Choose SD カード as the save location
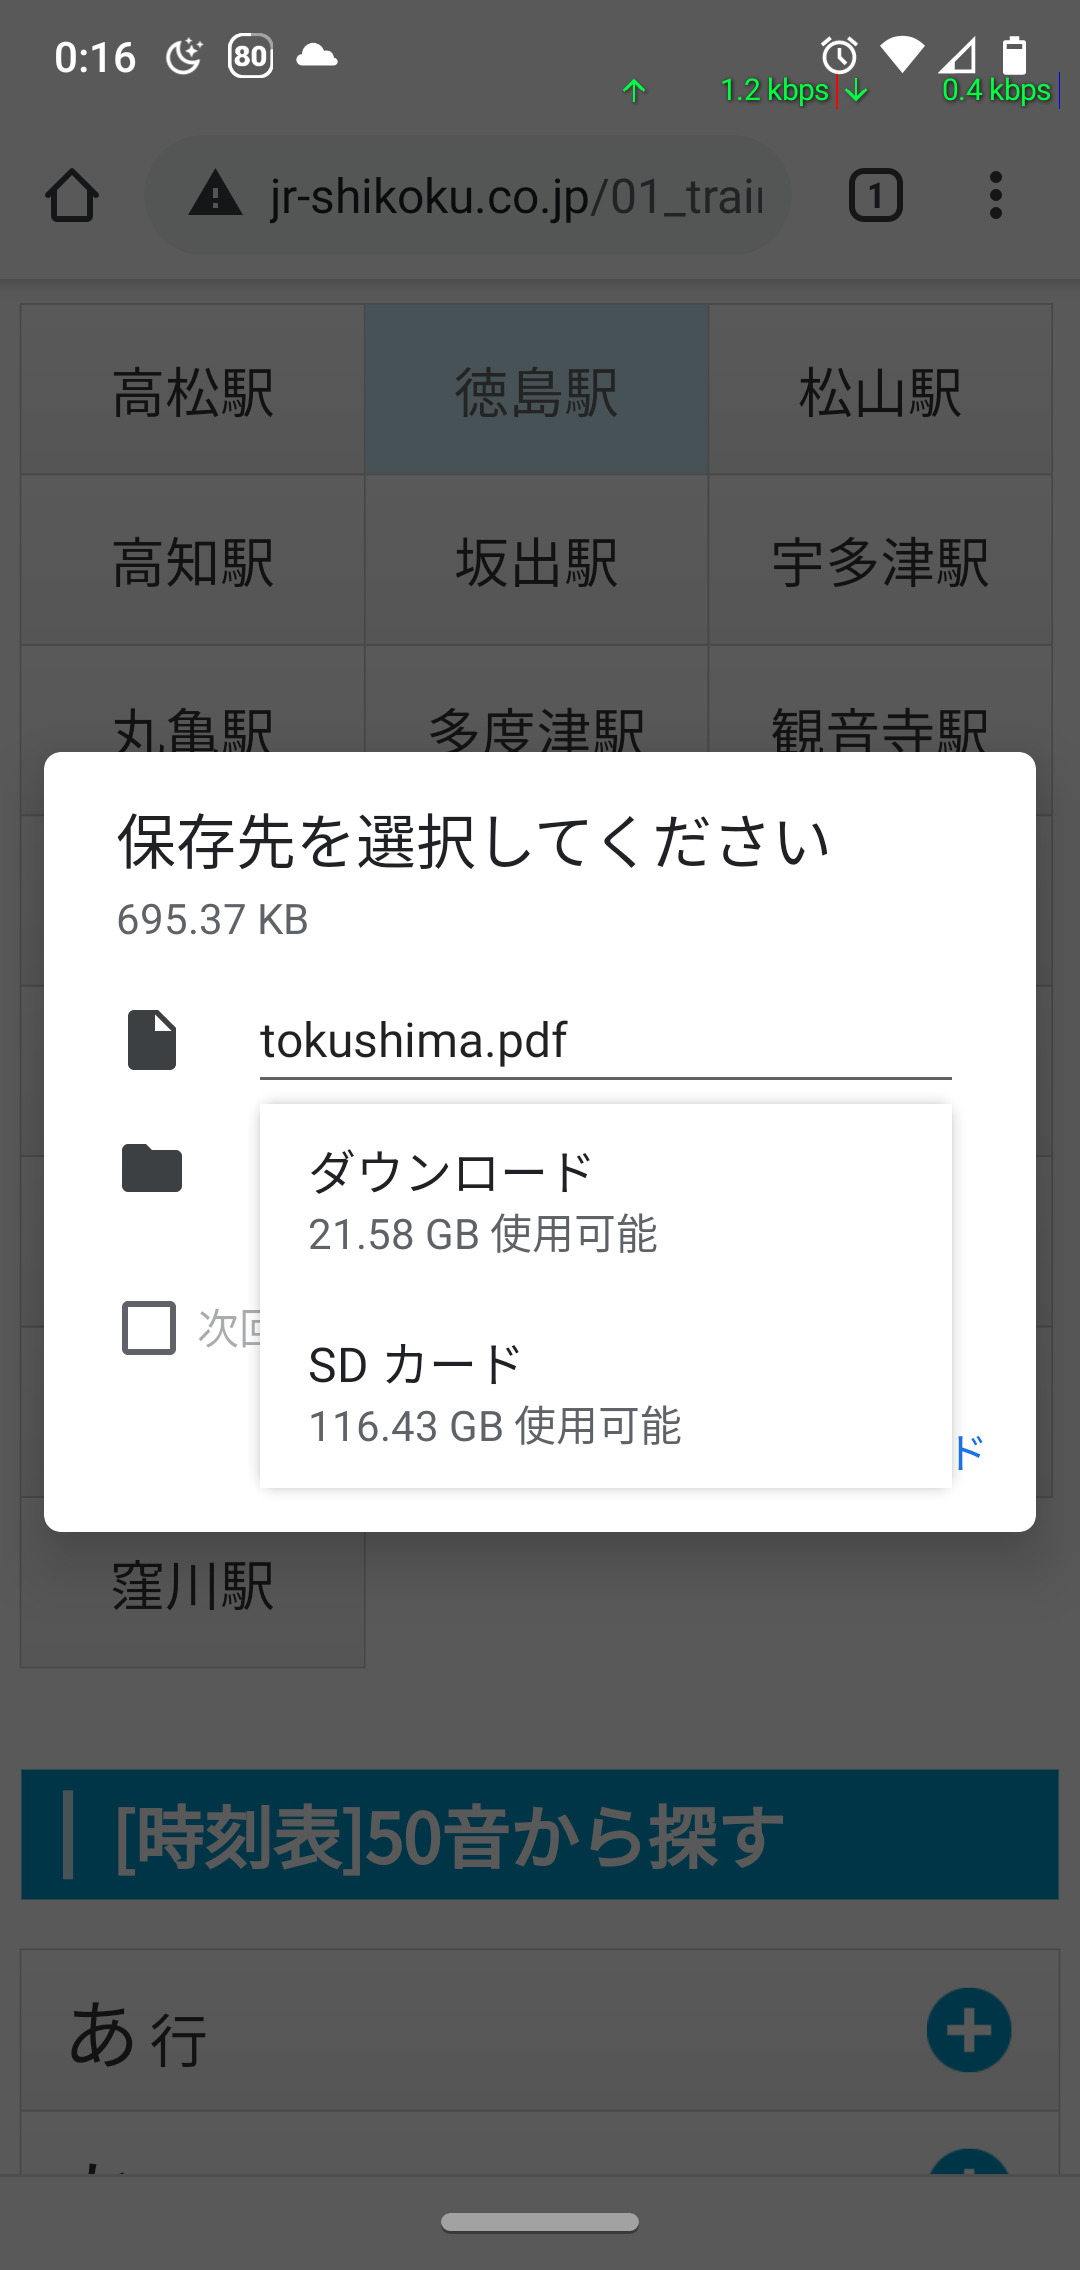The width and height of the screenshot is (1080, 2270). [x=605, y=1393]
